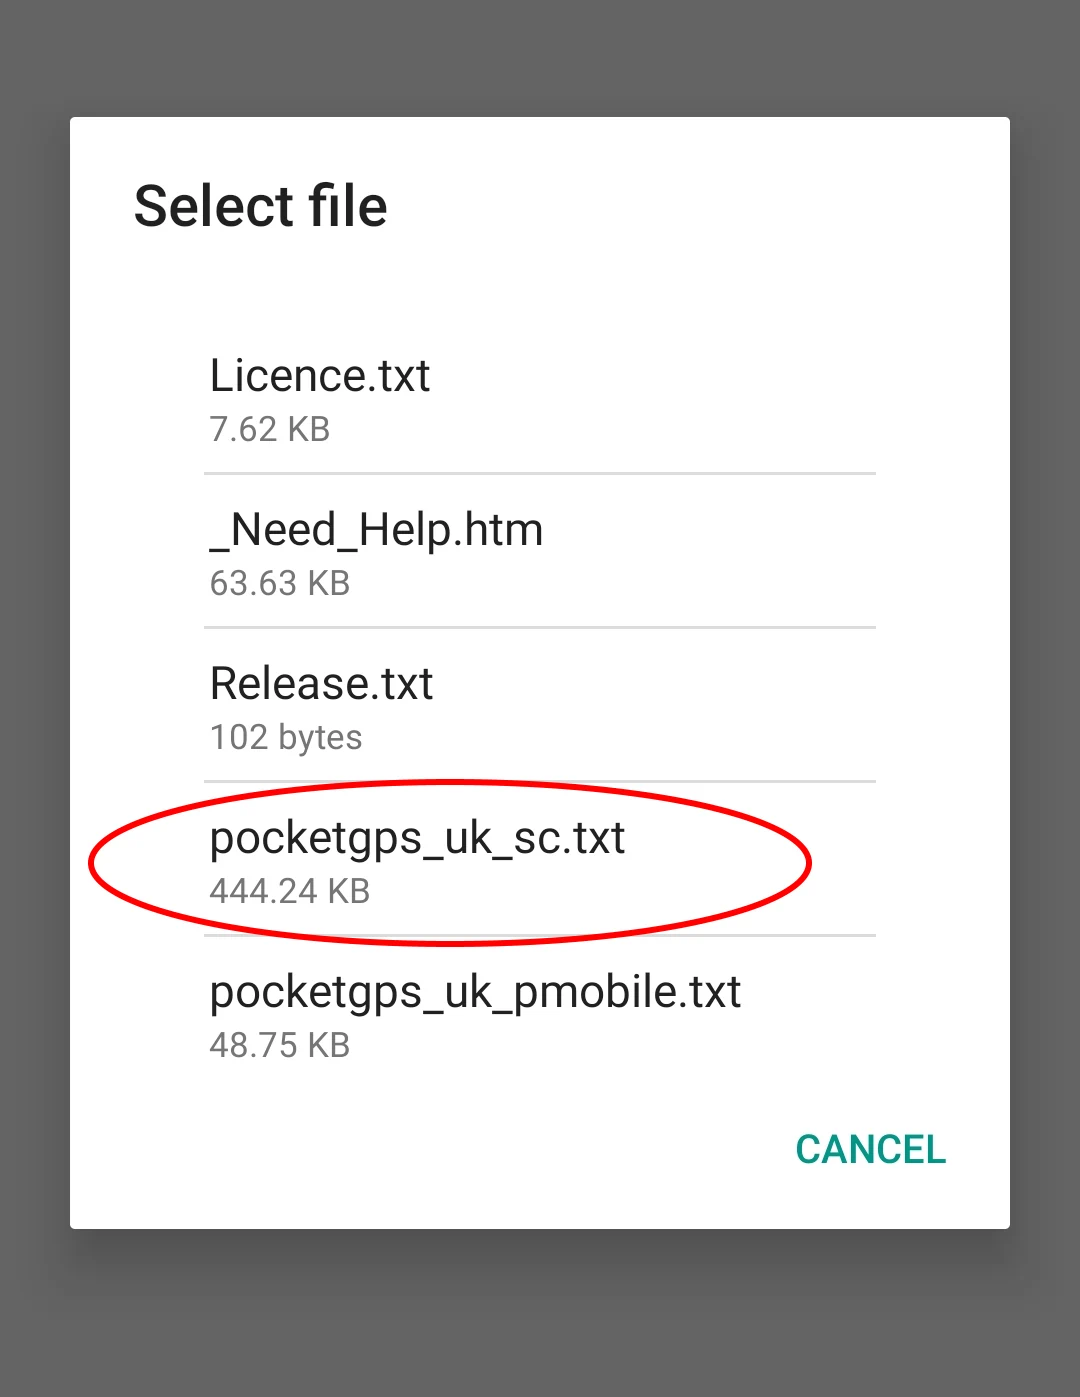
Task: Tap the 444.24 KB size label
Action: click(x=290, y=892)
